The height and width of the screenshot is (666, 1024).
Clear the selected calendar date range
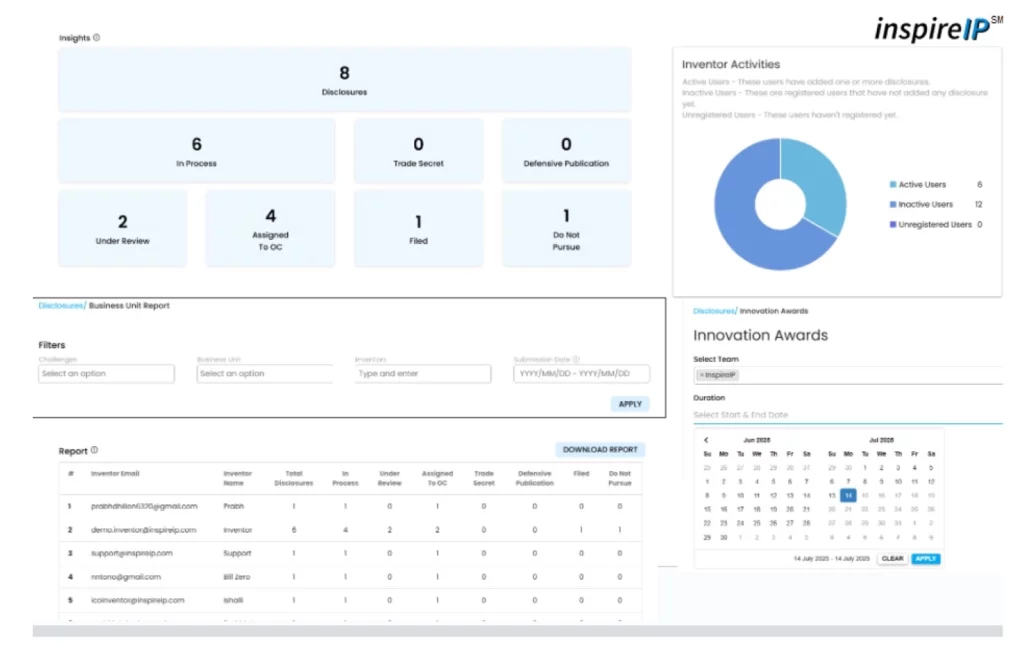pyautogui.click(x=892, y=559)
